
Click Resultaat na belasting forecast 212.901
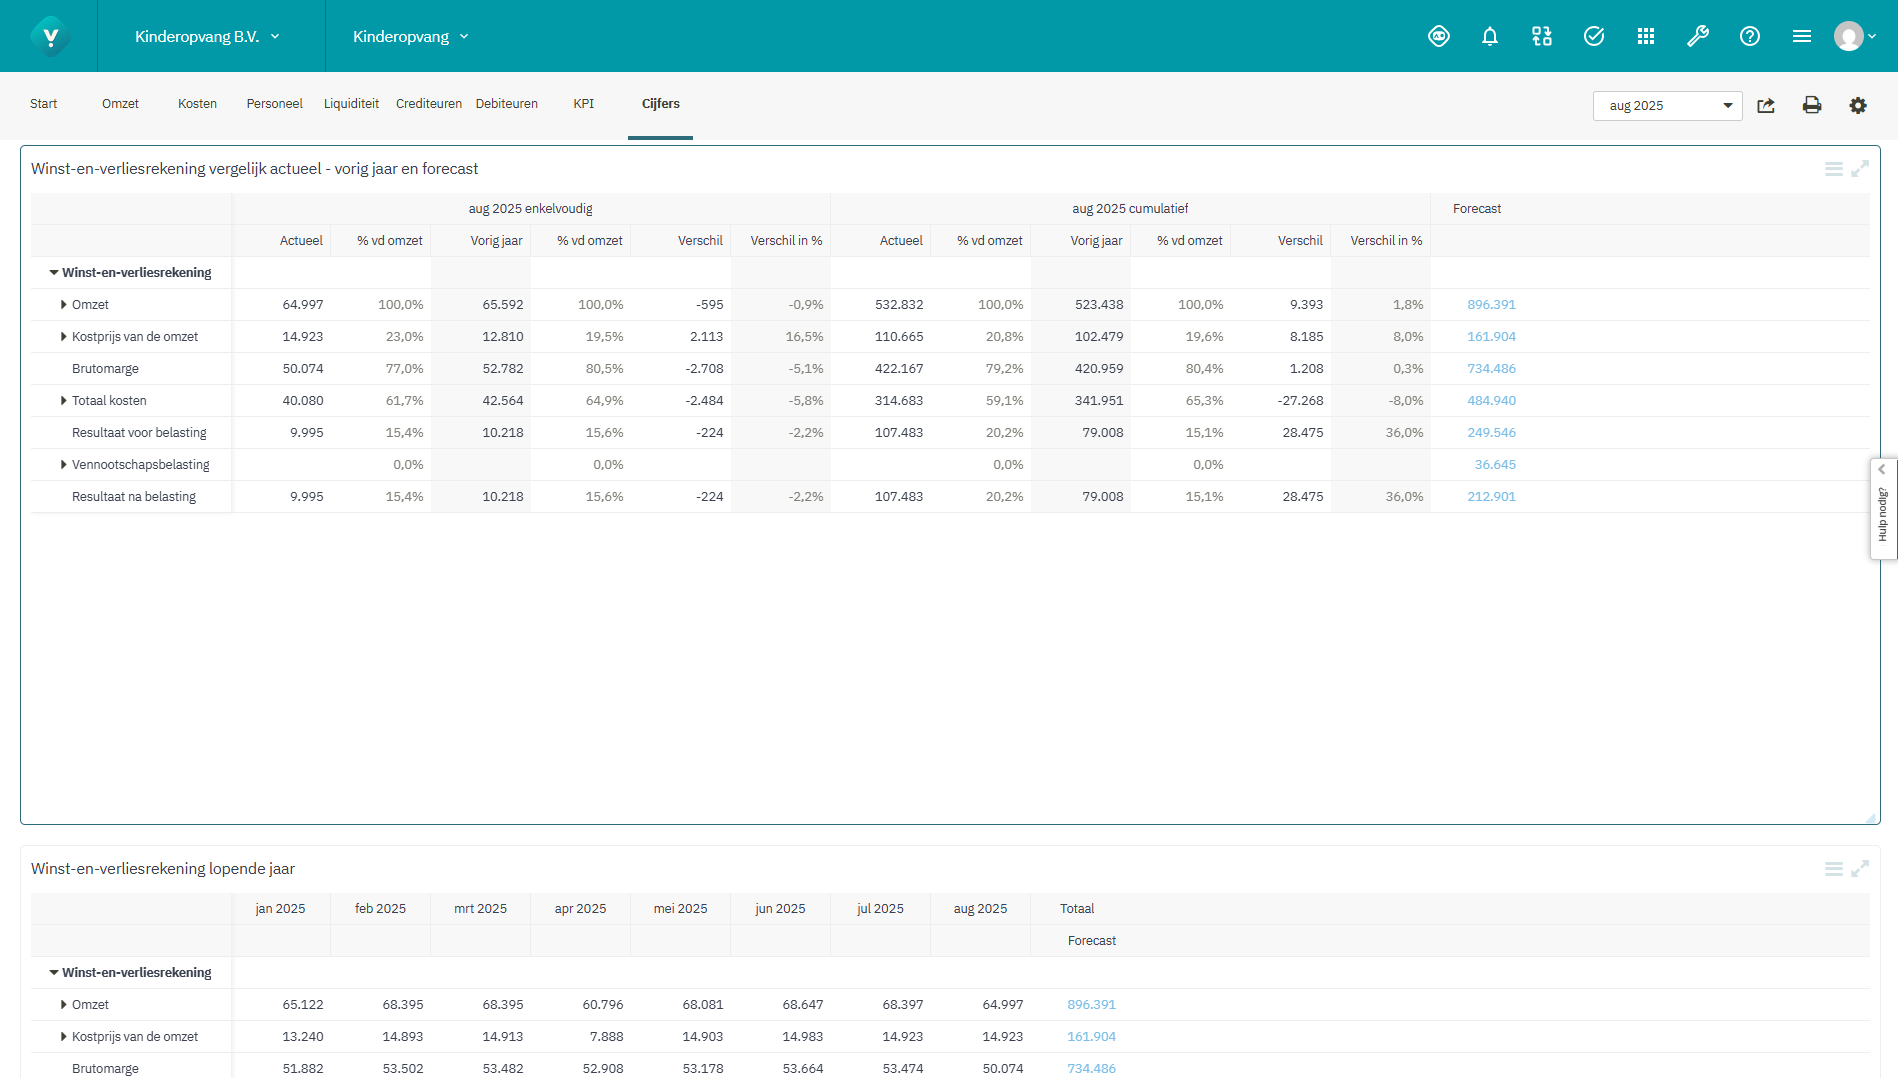1491,497
